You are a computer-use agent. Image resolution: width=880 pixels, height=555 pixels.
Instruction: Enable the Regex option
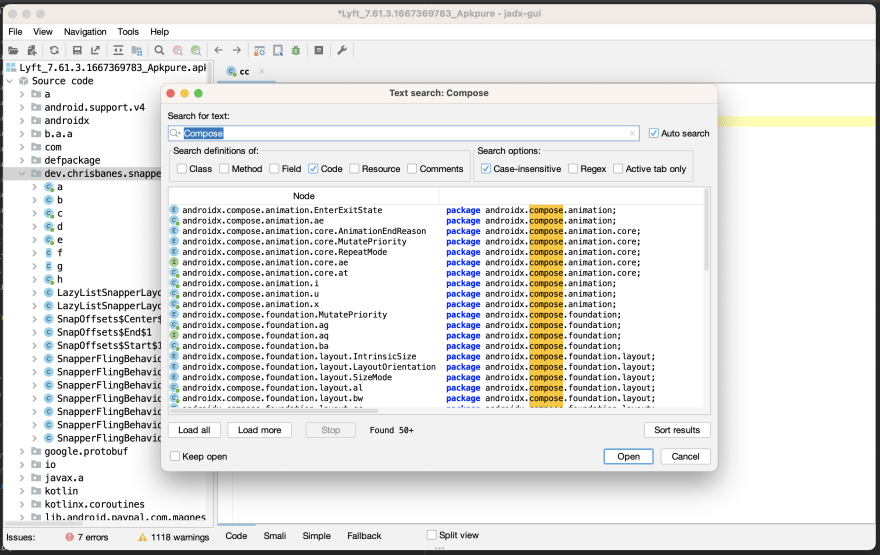pos(573,168)
